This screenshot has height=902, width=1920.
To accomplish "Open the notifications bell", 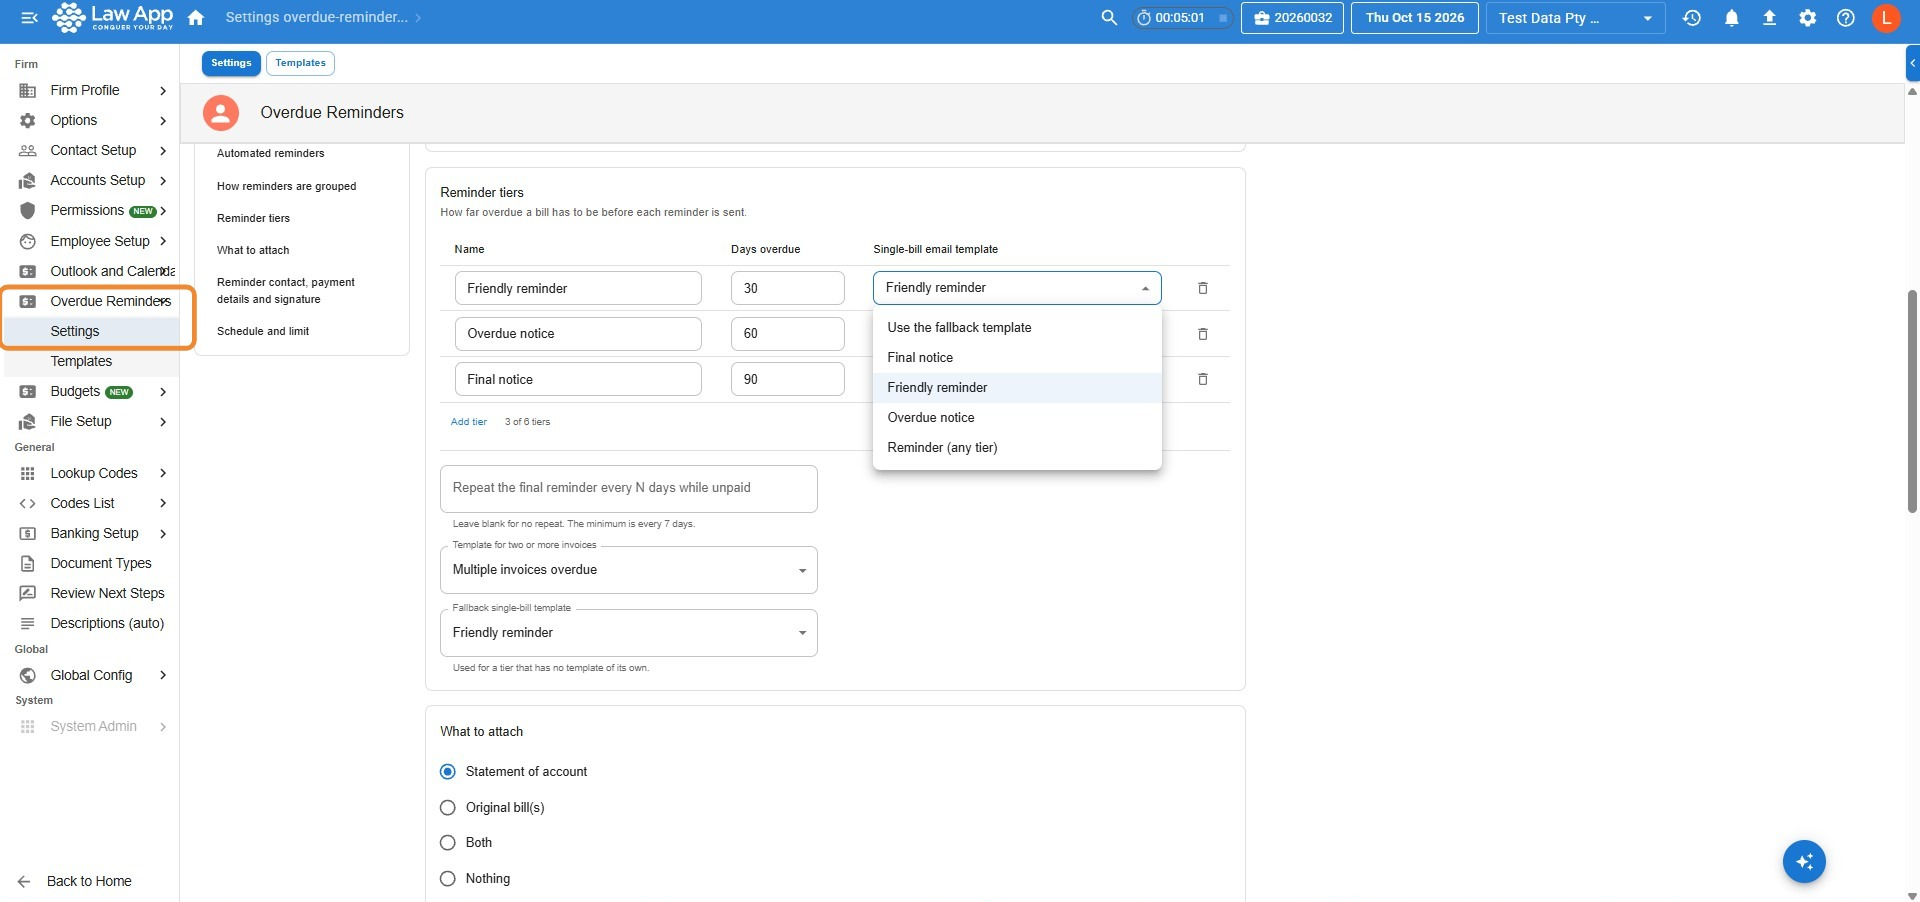I will [1732, 18].
